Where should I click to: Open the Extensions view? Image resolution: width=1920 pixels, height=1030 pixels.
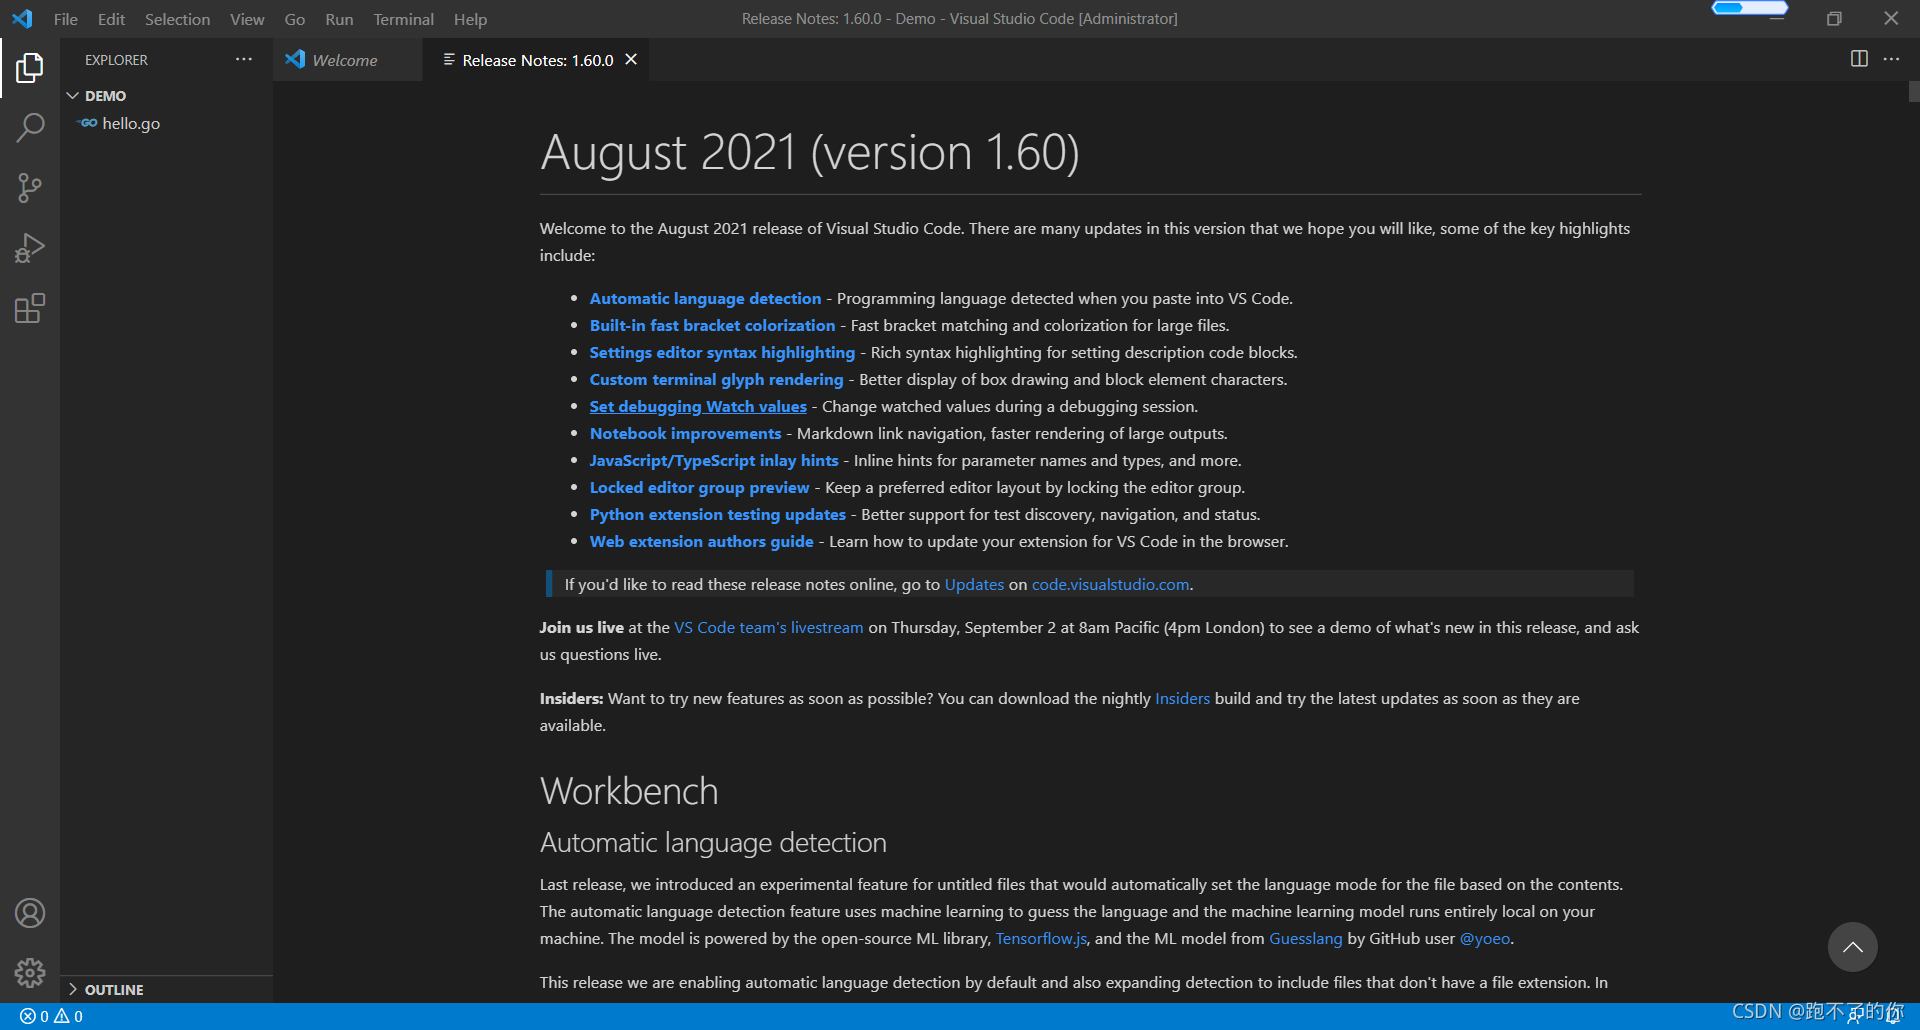pyautogui.click(x=30, y=308)
